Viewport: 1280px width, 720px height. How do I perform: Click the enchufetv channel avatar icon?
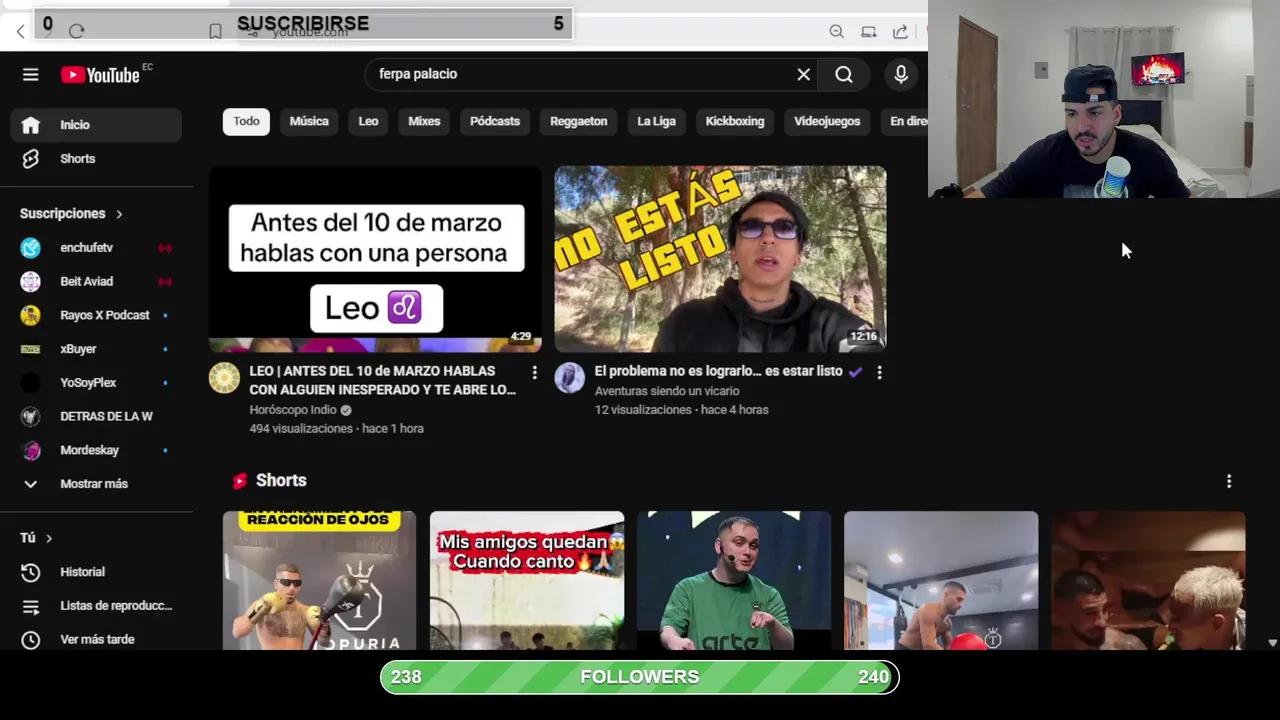pos(31,248)
